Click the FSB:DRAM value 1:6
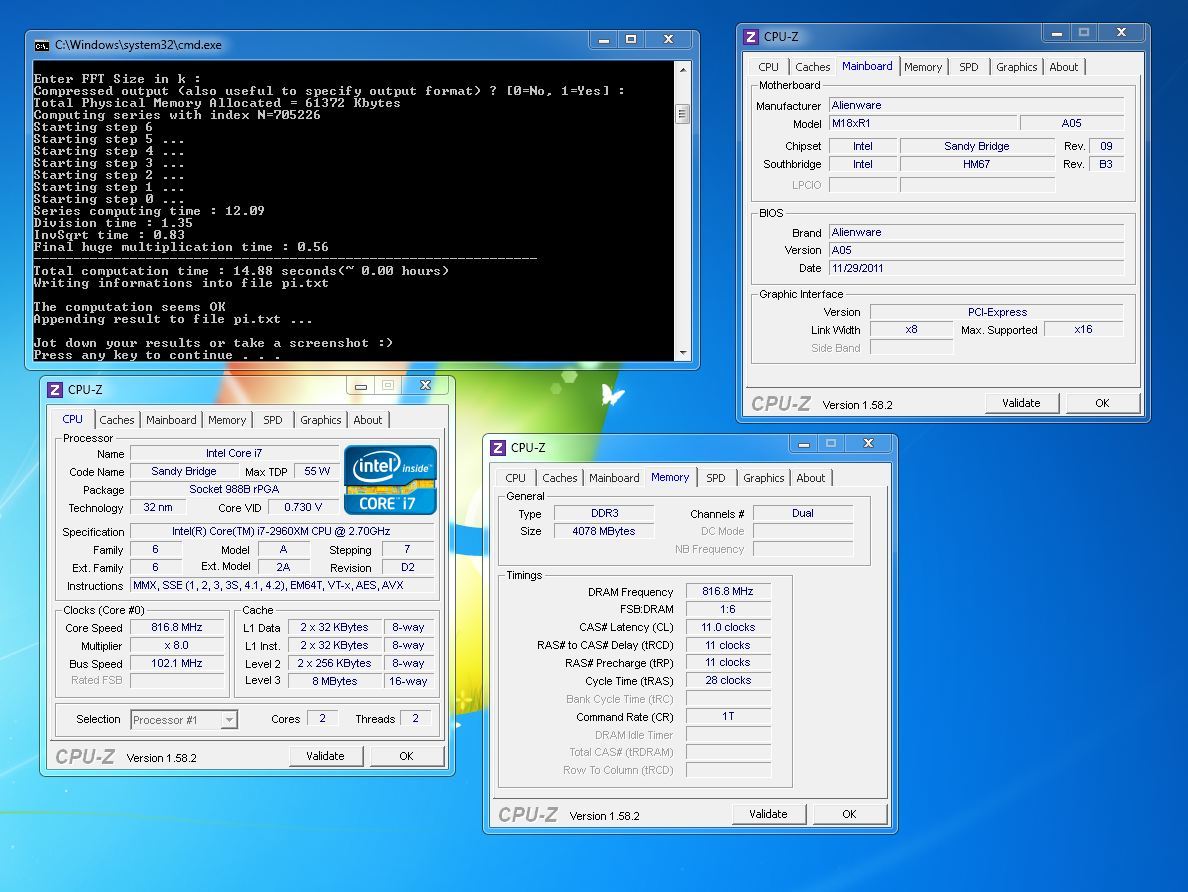1188x892 pixels. 728,609
